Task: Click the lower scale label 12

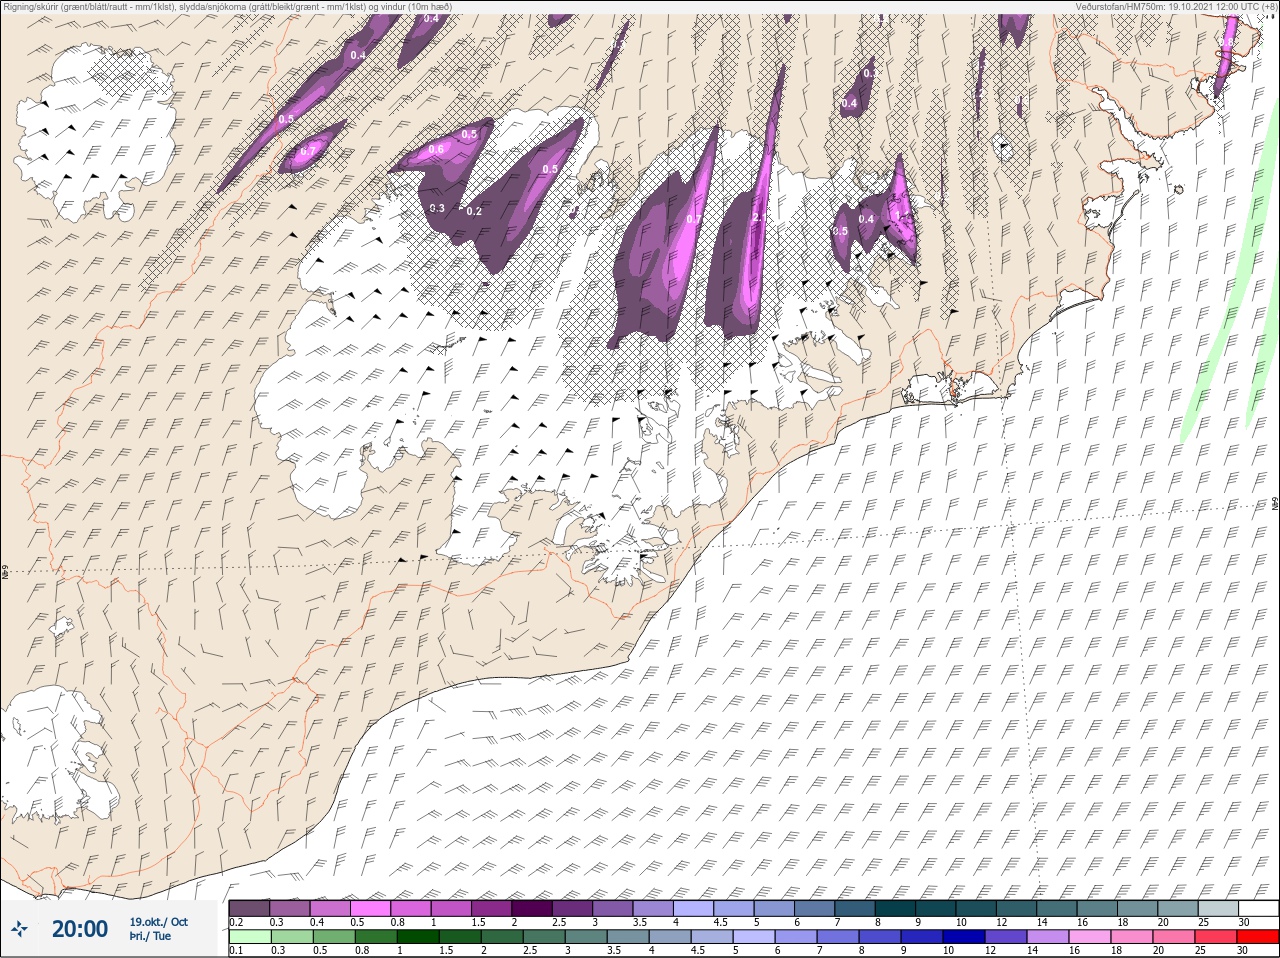Action: pos(990,951)
